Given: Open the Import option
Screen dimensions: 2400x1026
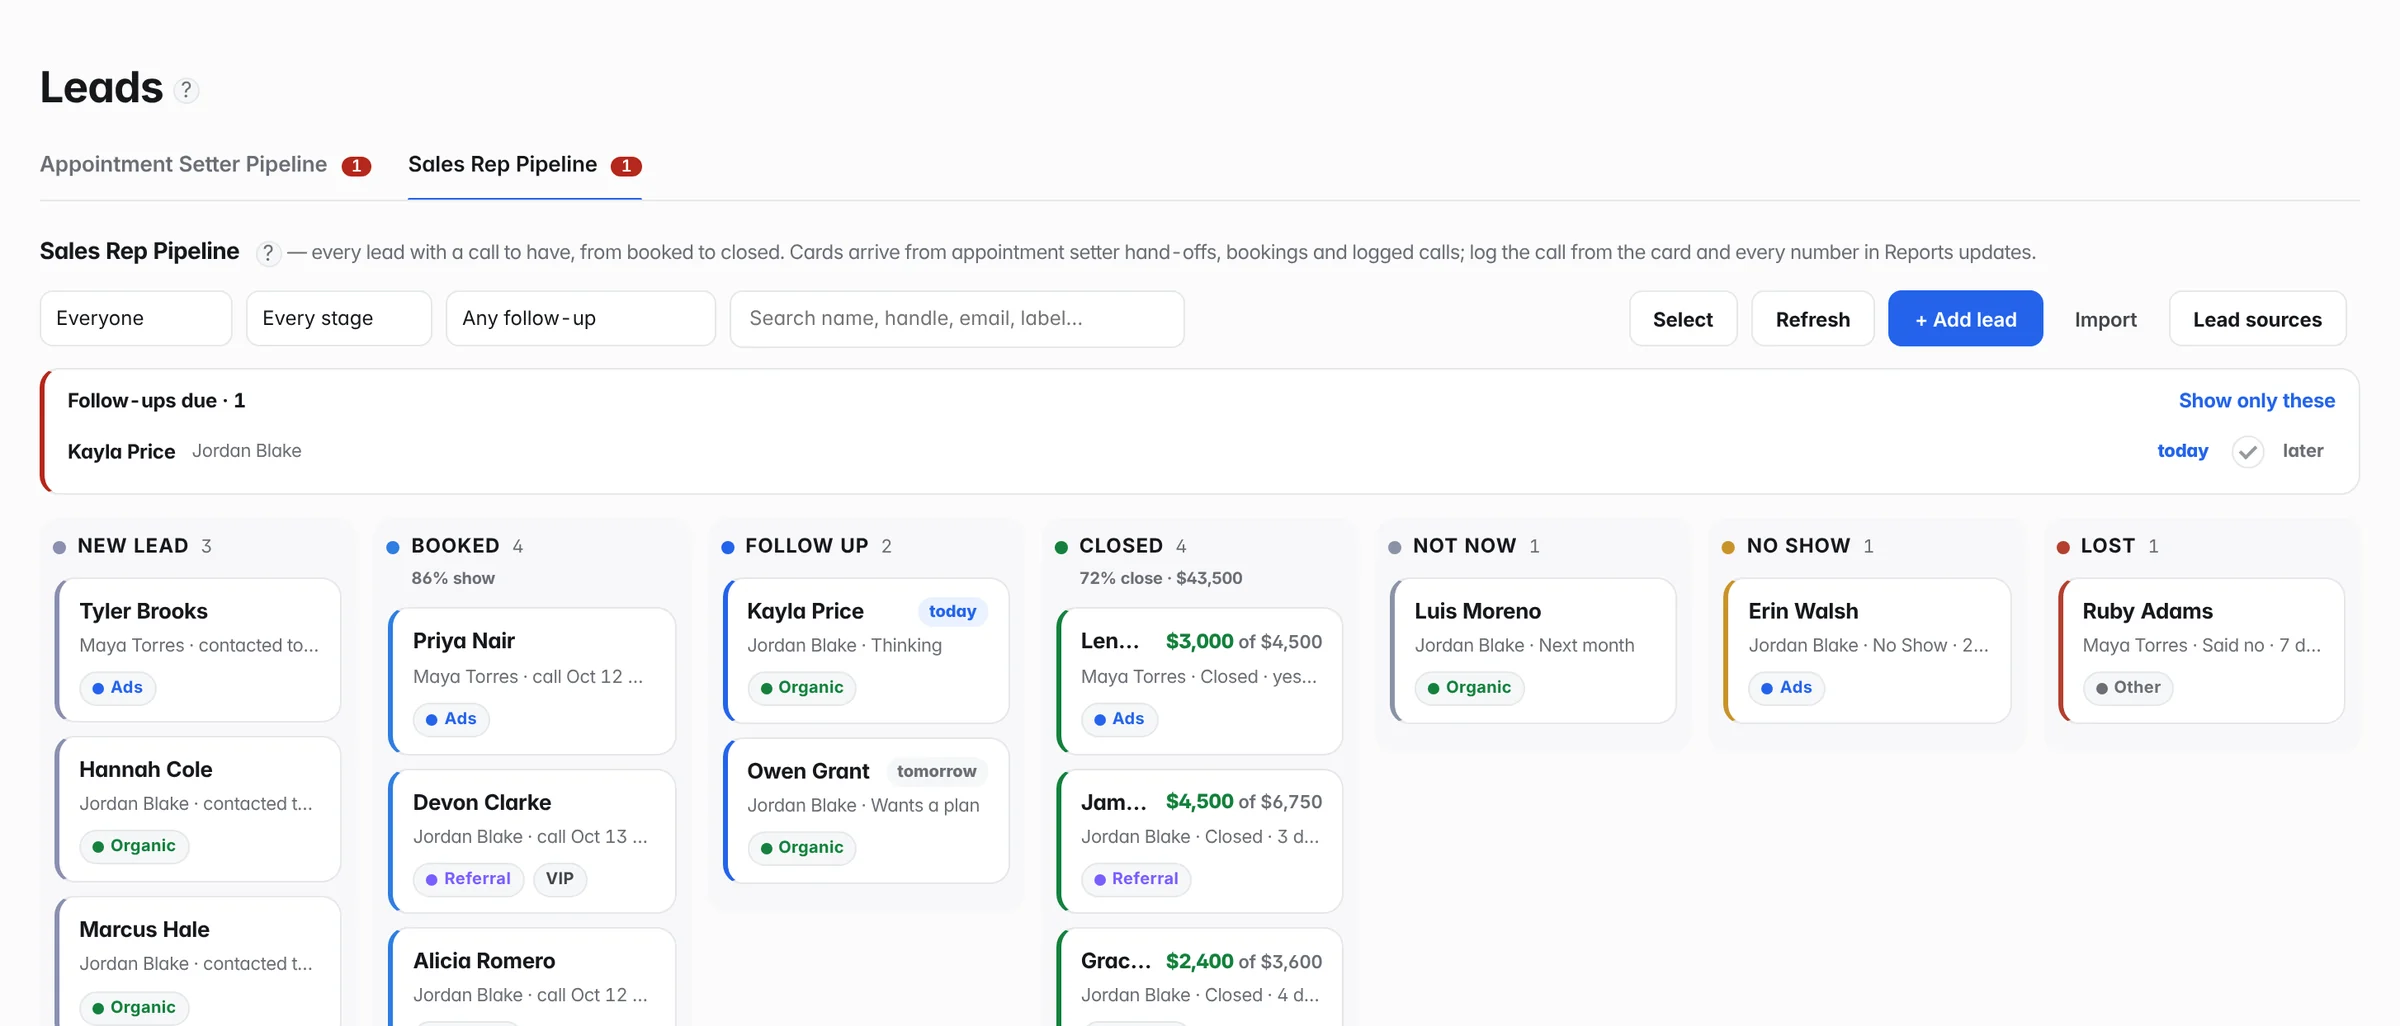Looking at the screenshot, I should [2105, 319].
